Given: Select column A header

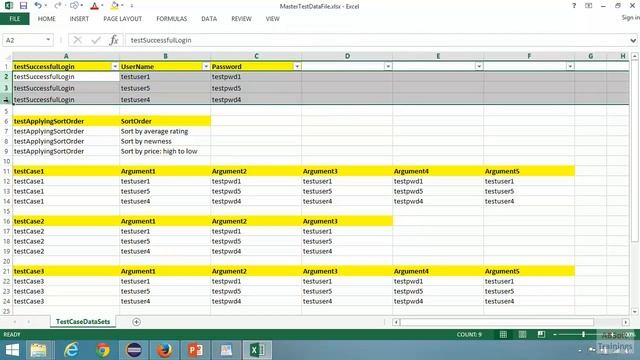Looking at the screenshot, I should click(66, 56).
